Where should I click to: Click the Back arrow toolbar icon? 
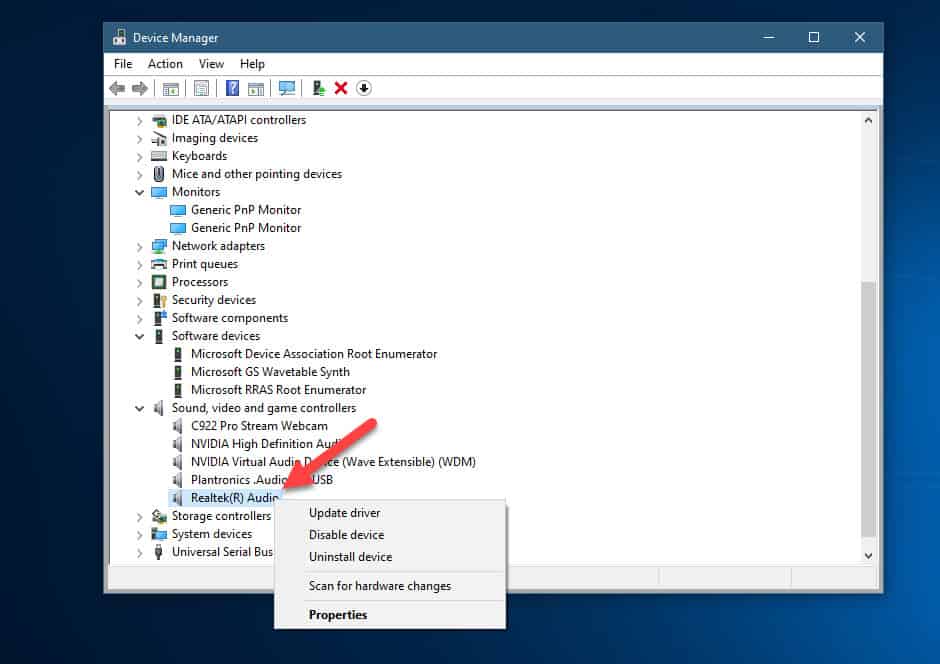click(x=117, y=89)
